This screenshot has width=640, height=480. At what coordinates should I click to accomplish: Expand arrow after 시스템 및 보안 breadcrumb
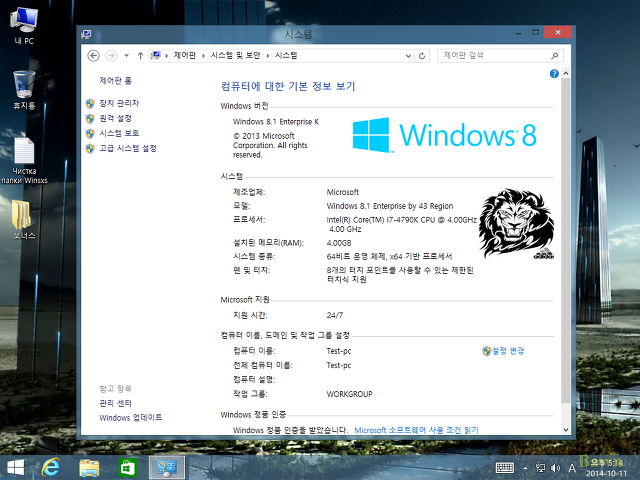click(268, 56)
